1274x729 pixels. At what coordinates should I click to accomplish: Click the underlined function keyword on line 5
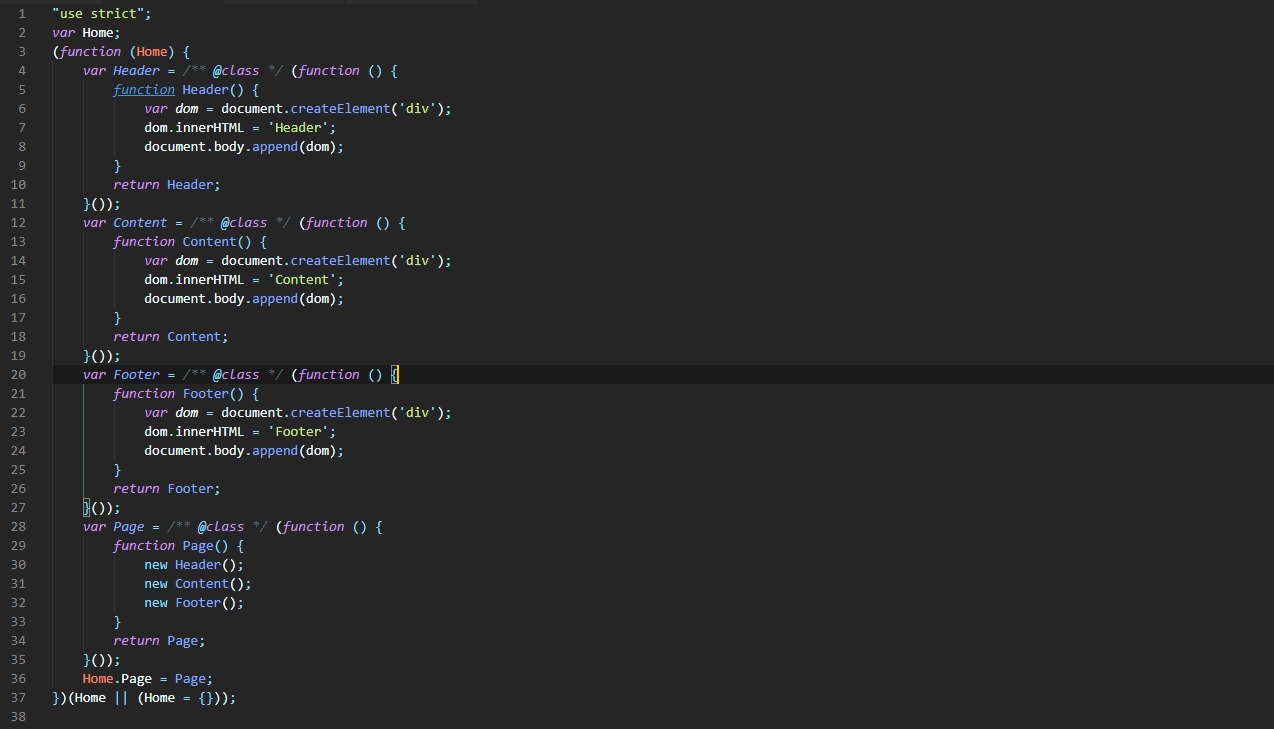(144, 89)
